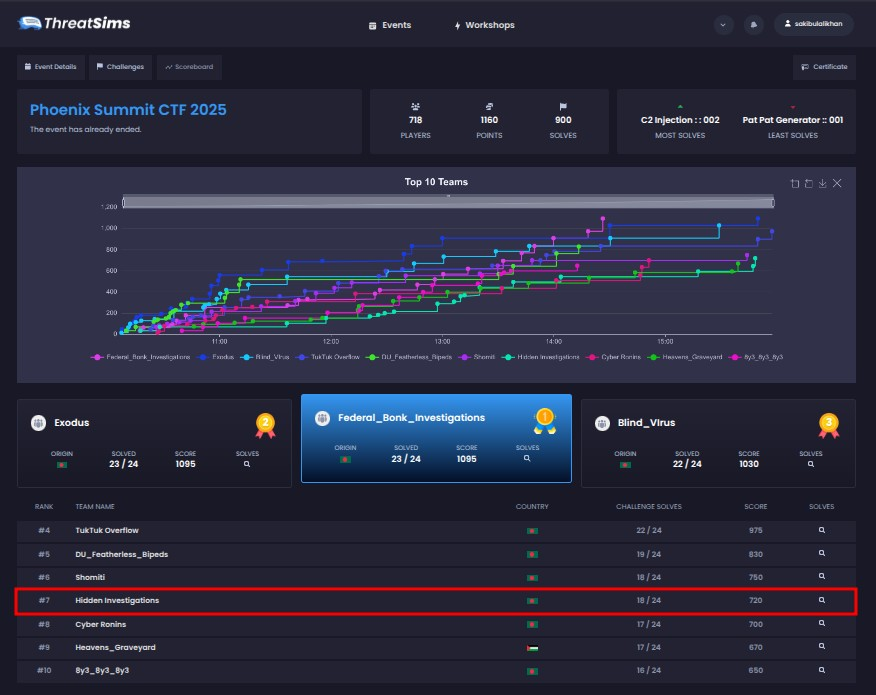876x695 pixels.
Task: Click the 1160 points statistic
Action: pos(489,121)
